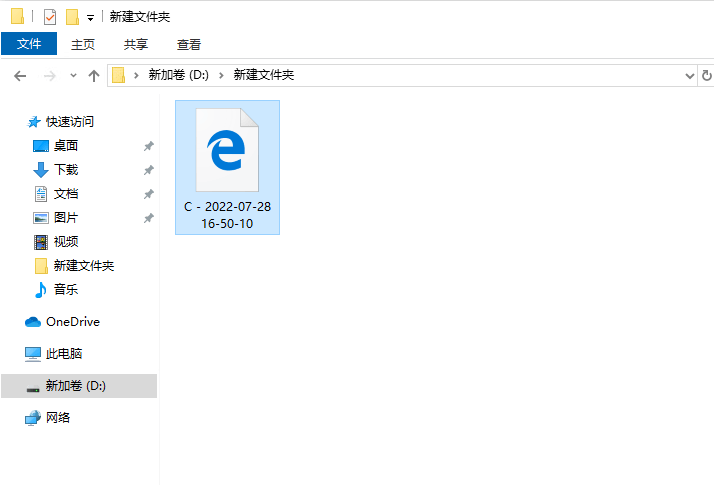The image size is (714, 485).
Task: Click the folder icon in the title bar
Action: pyautogui.click(x=17, y=16)
